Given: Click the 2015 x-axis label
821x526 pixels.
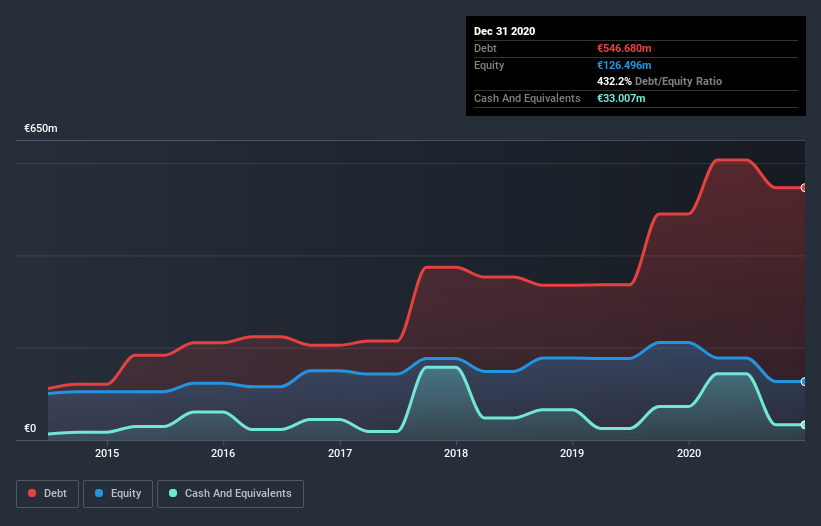Looking at the screenshot, I should [x=107, y=453].
